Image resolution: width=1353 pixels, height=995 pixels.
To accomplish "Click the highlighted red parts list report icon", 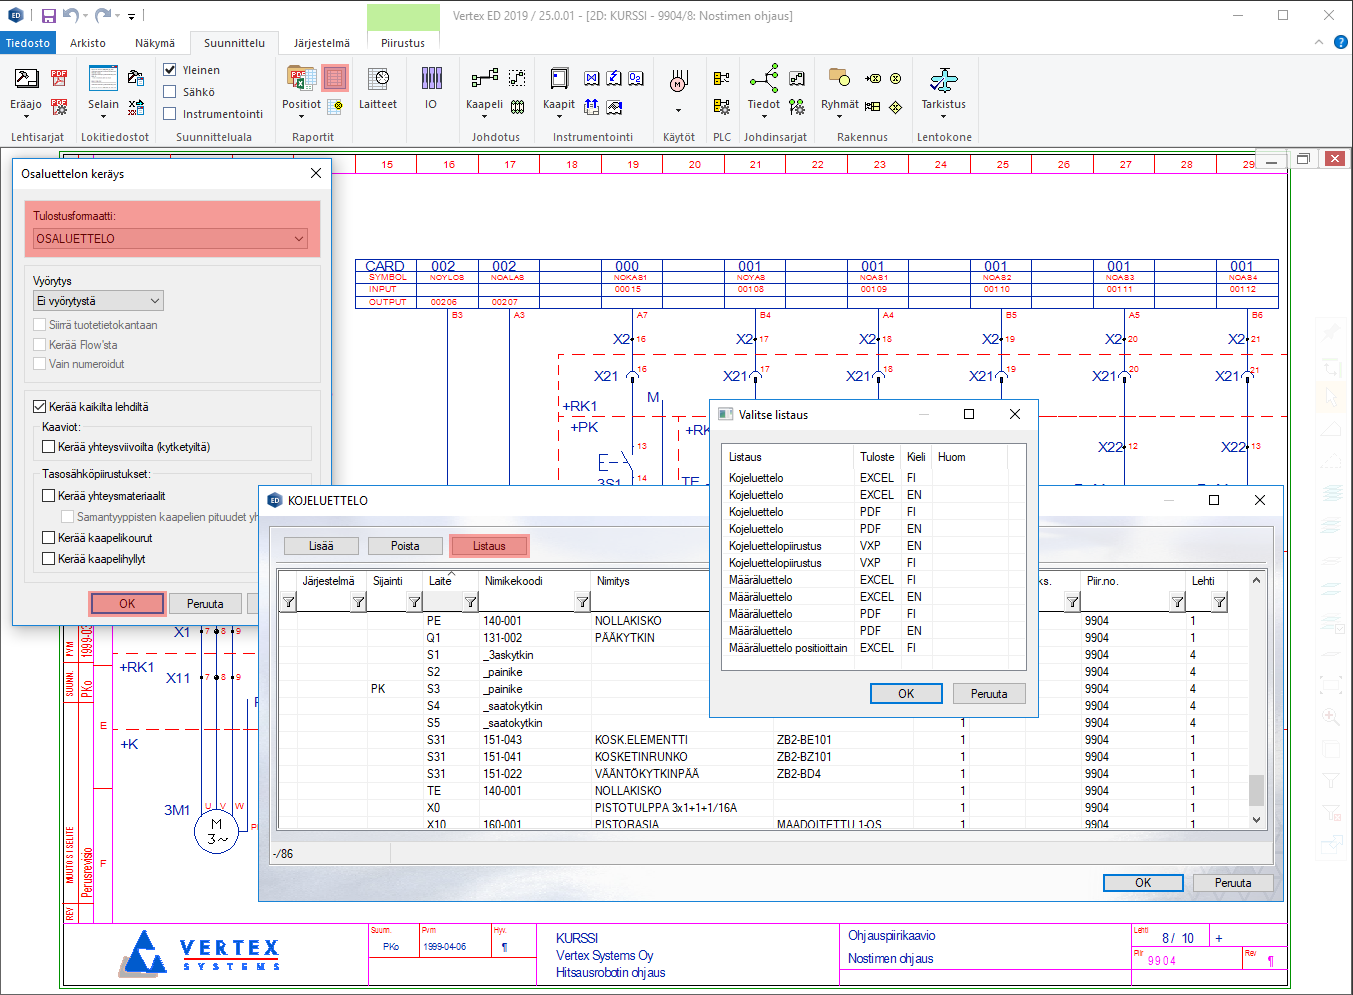I will pos(335,78).
